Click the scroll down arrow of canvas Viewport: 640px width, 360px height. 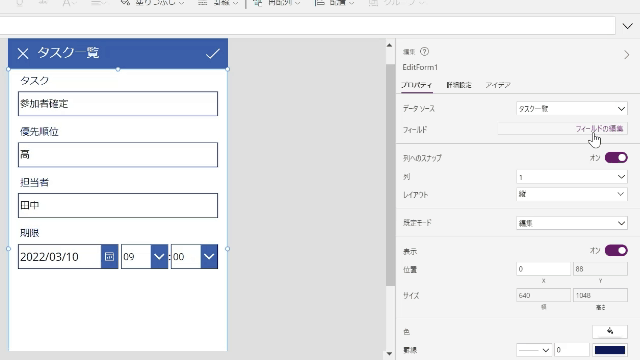(x=389, y=353)
